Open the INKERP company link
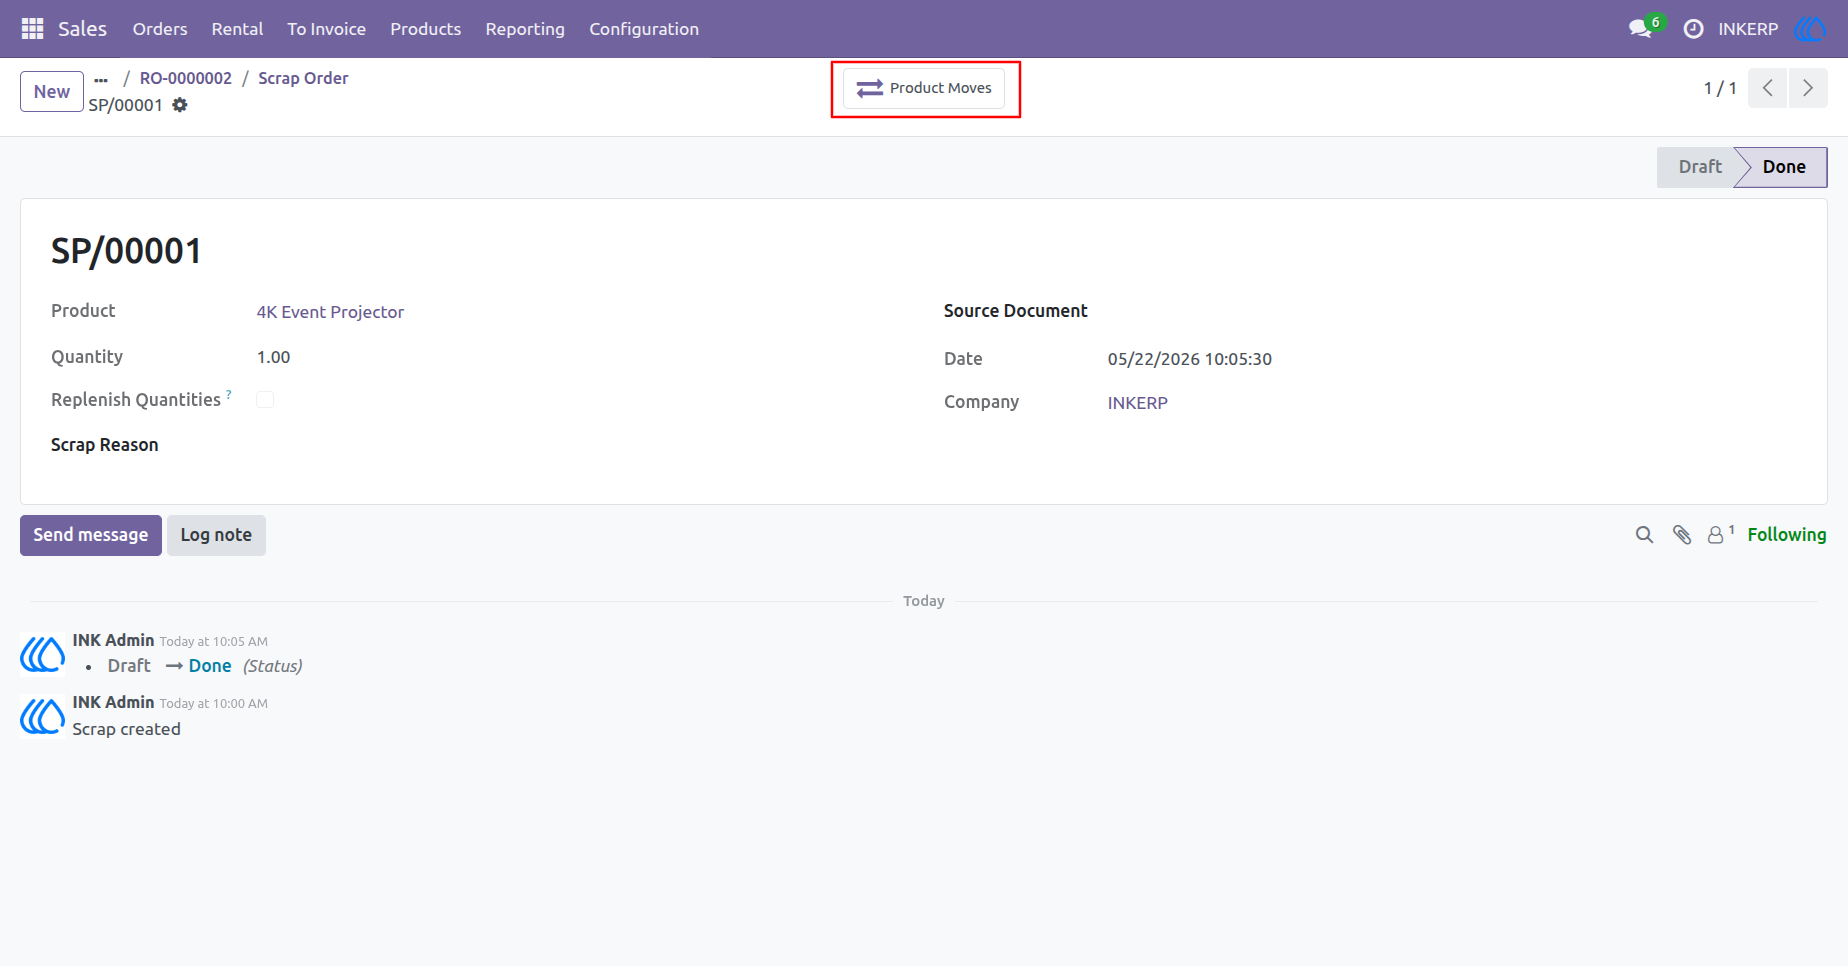The image size is (1848, 966). 1137,403
